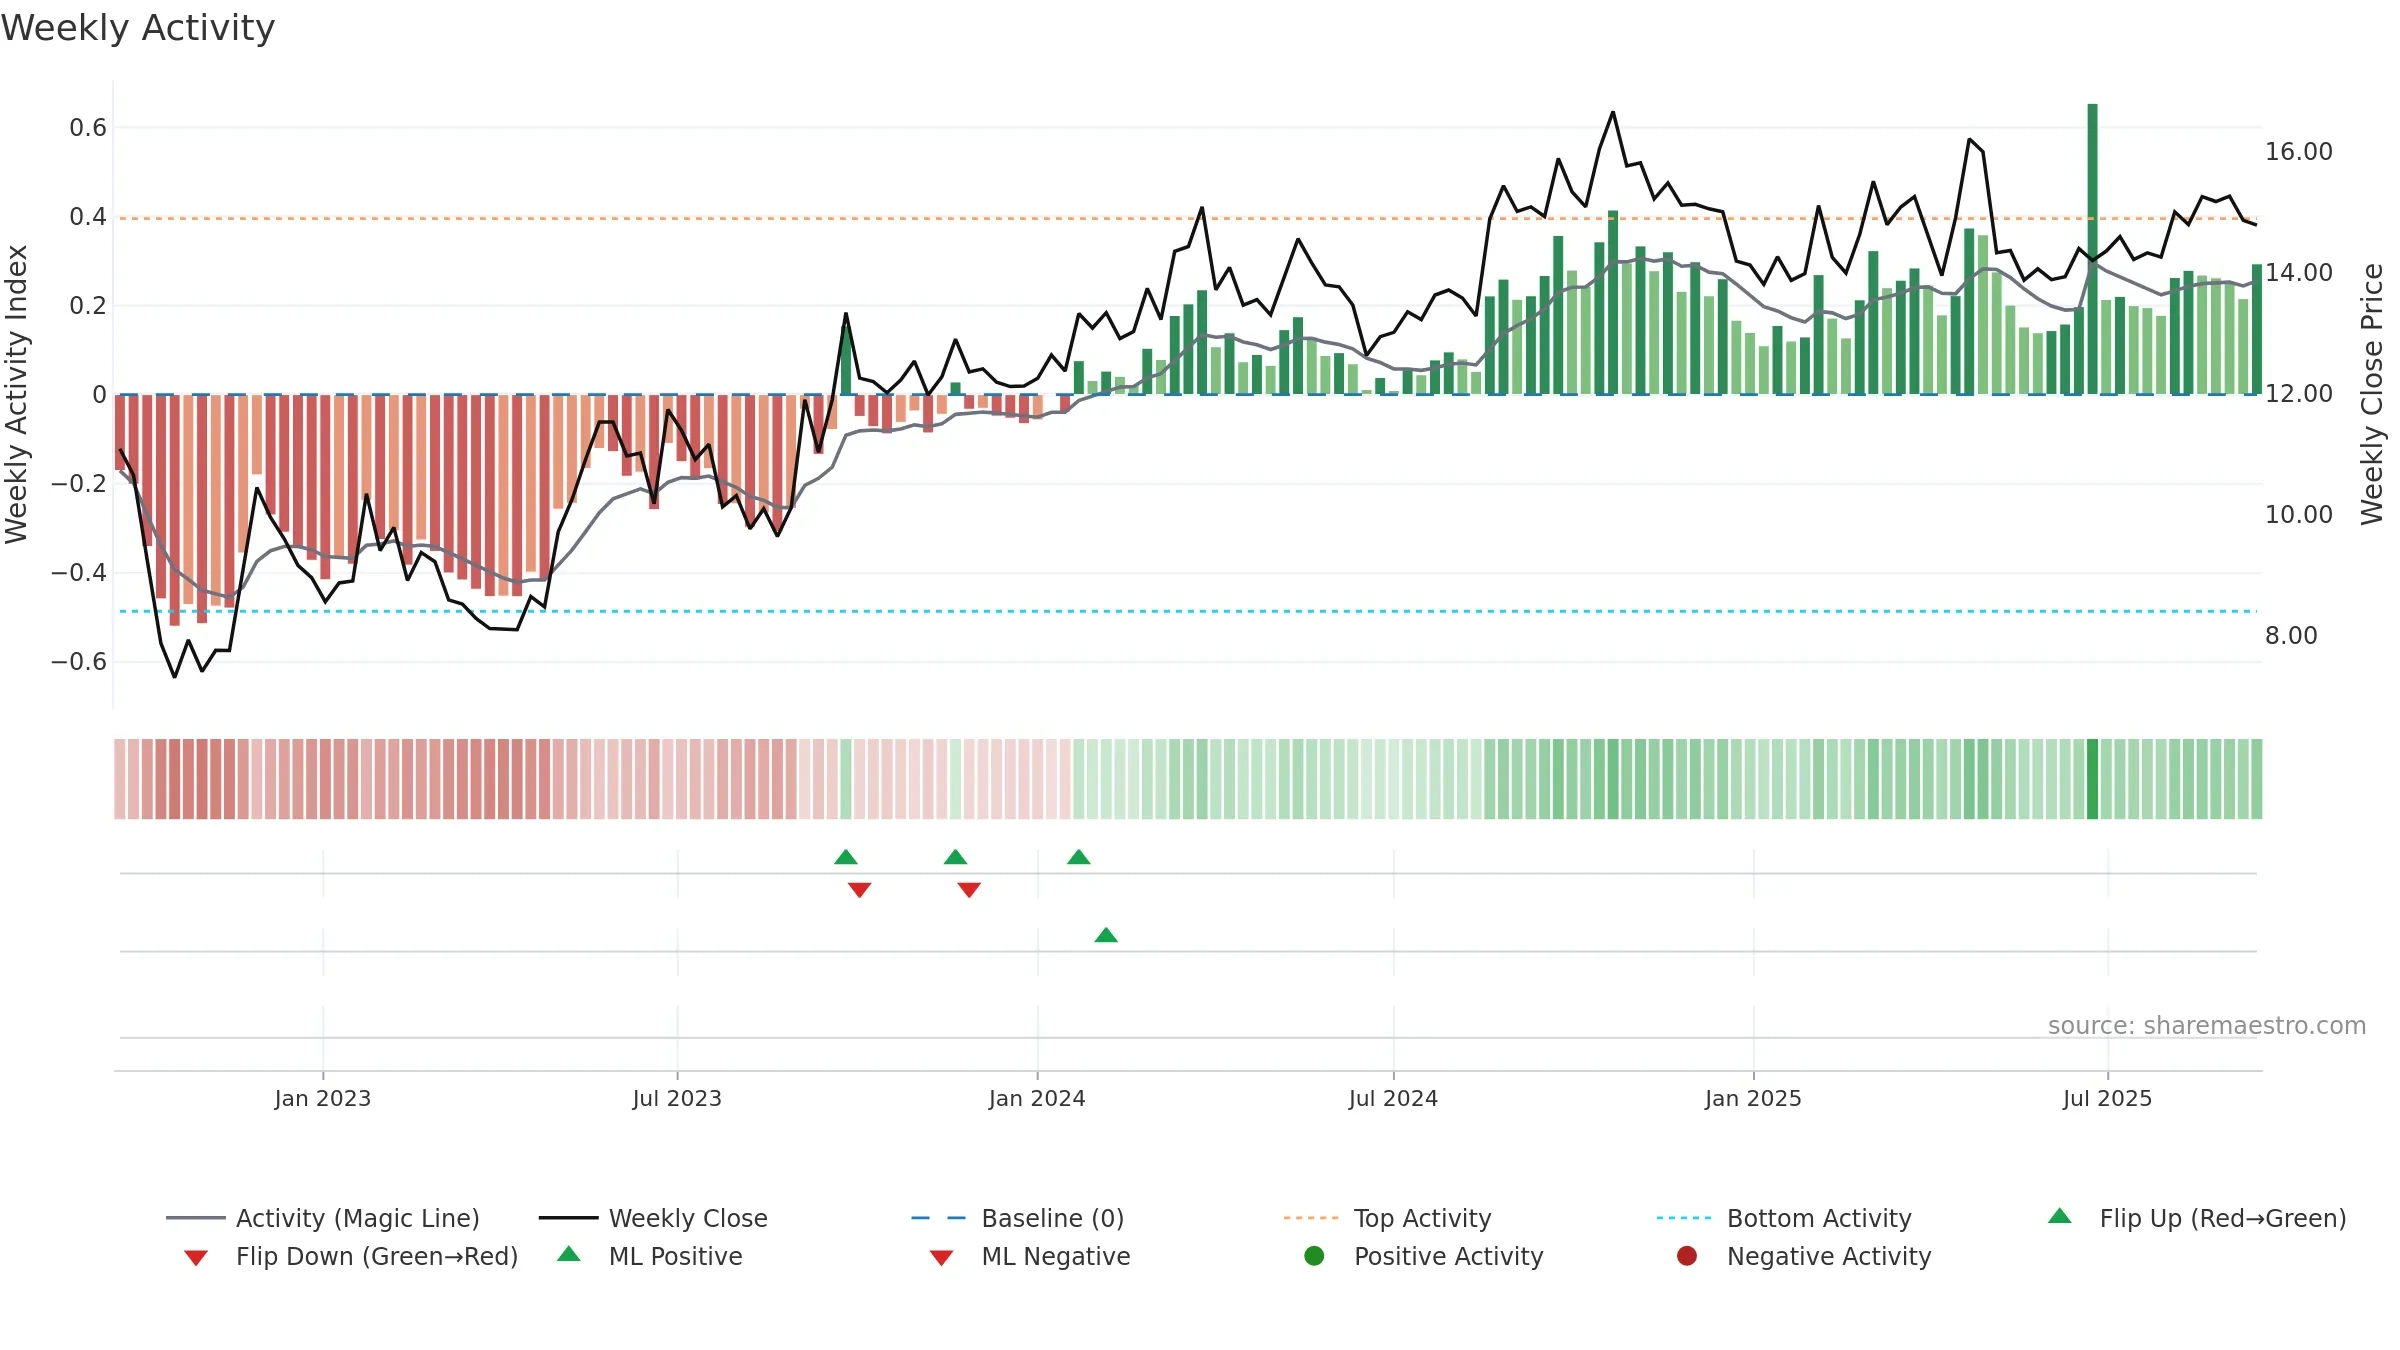Click the Bottom Activity legend entry
The width and height of the screenshot is (2400, 1350).
[x=1784, y=1218]
